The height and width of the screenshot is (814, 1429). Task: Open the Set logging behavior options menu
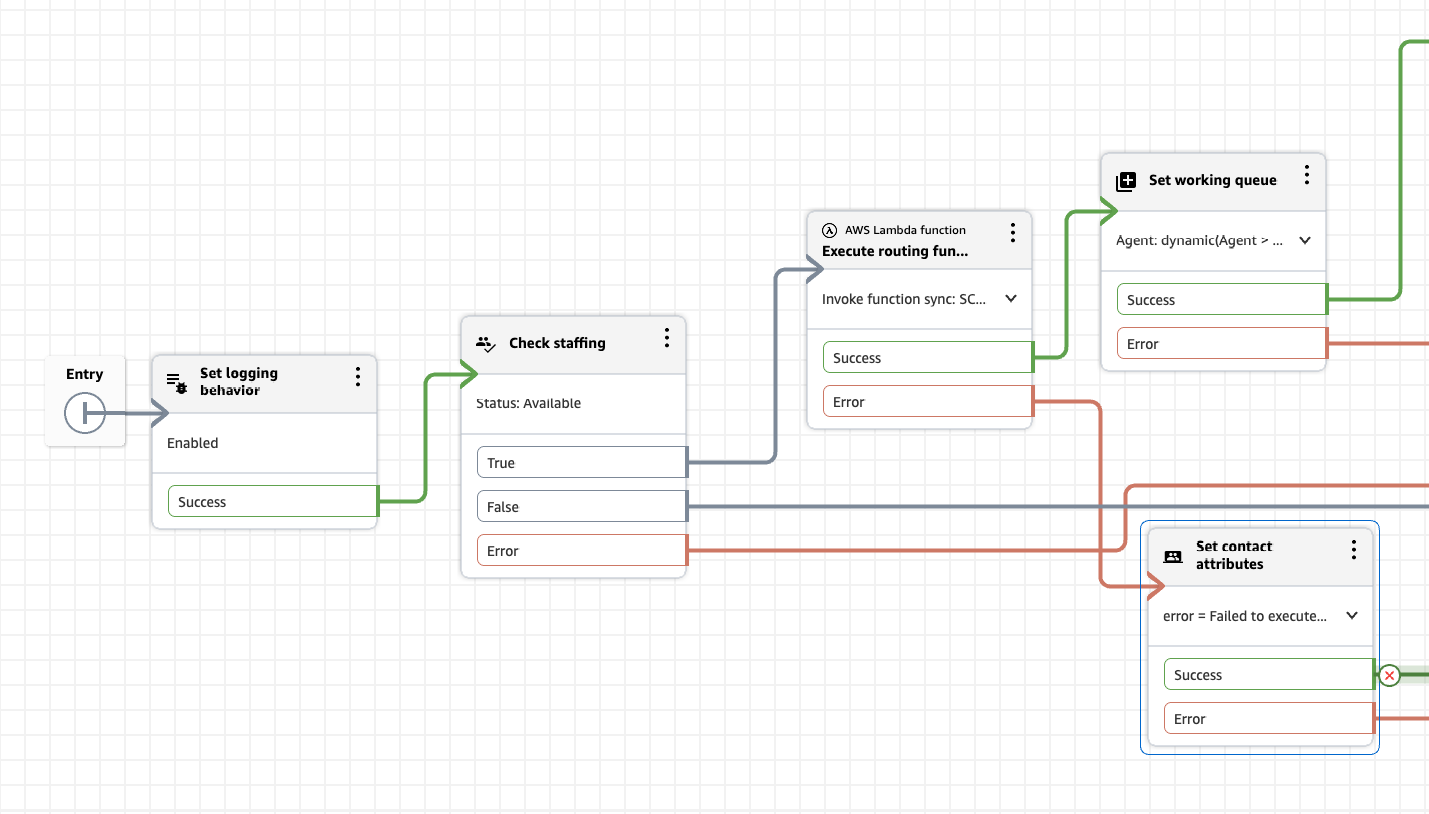[x=357, y=377]
